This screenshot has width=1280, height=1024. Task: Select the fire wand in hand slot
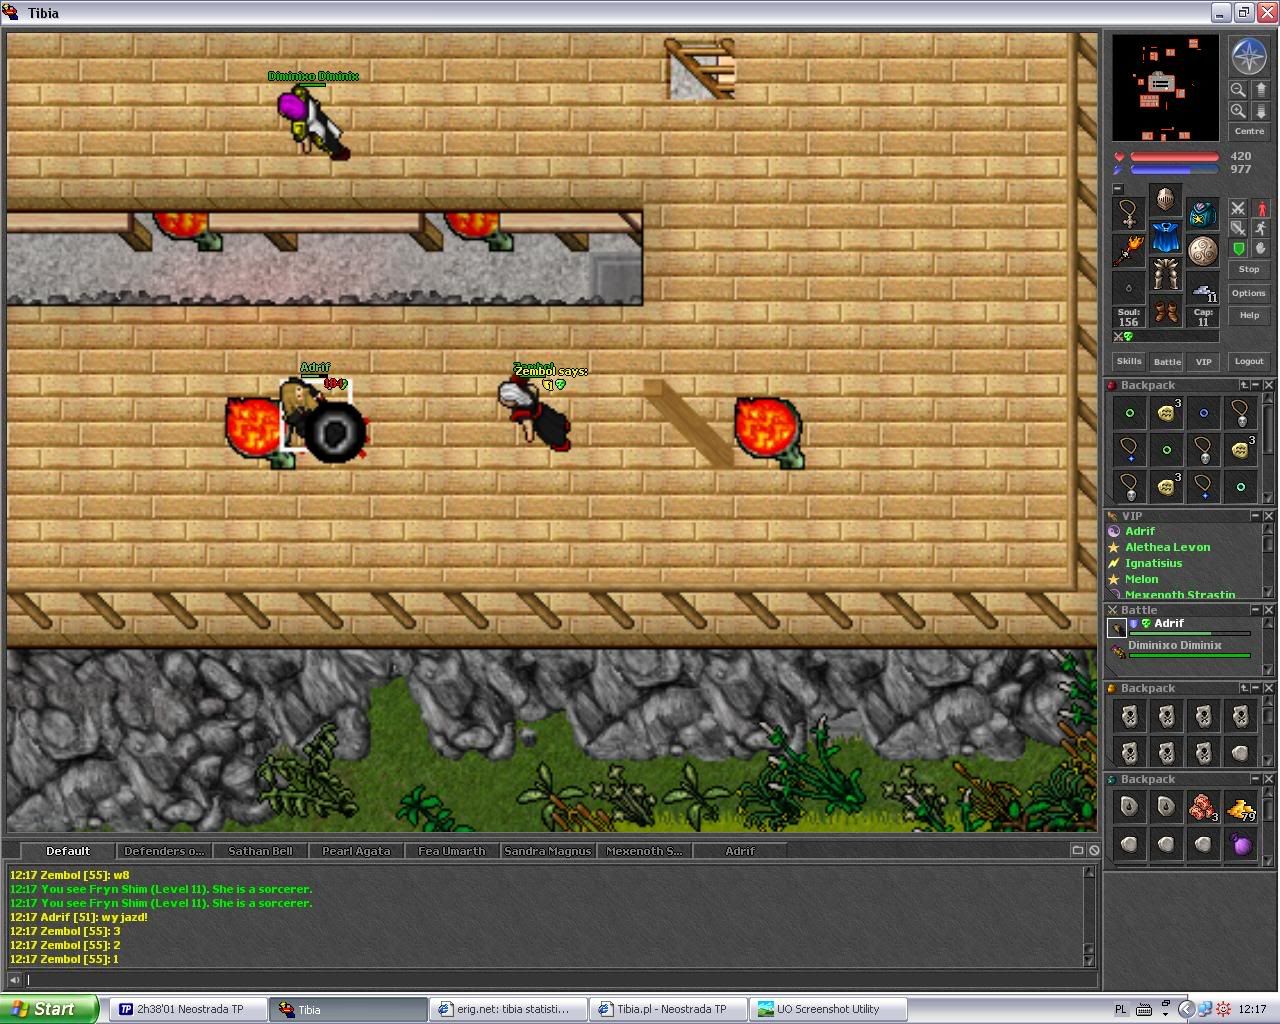click(x=1129, y=250)
